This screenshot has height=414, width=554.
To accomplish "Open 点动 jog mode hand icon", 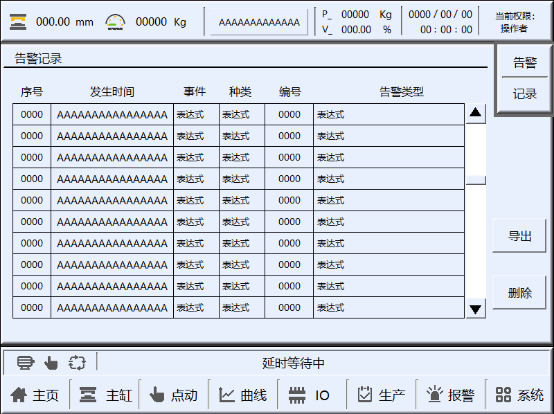I will pyautogui.click(x=157, y=395).
